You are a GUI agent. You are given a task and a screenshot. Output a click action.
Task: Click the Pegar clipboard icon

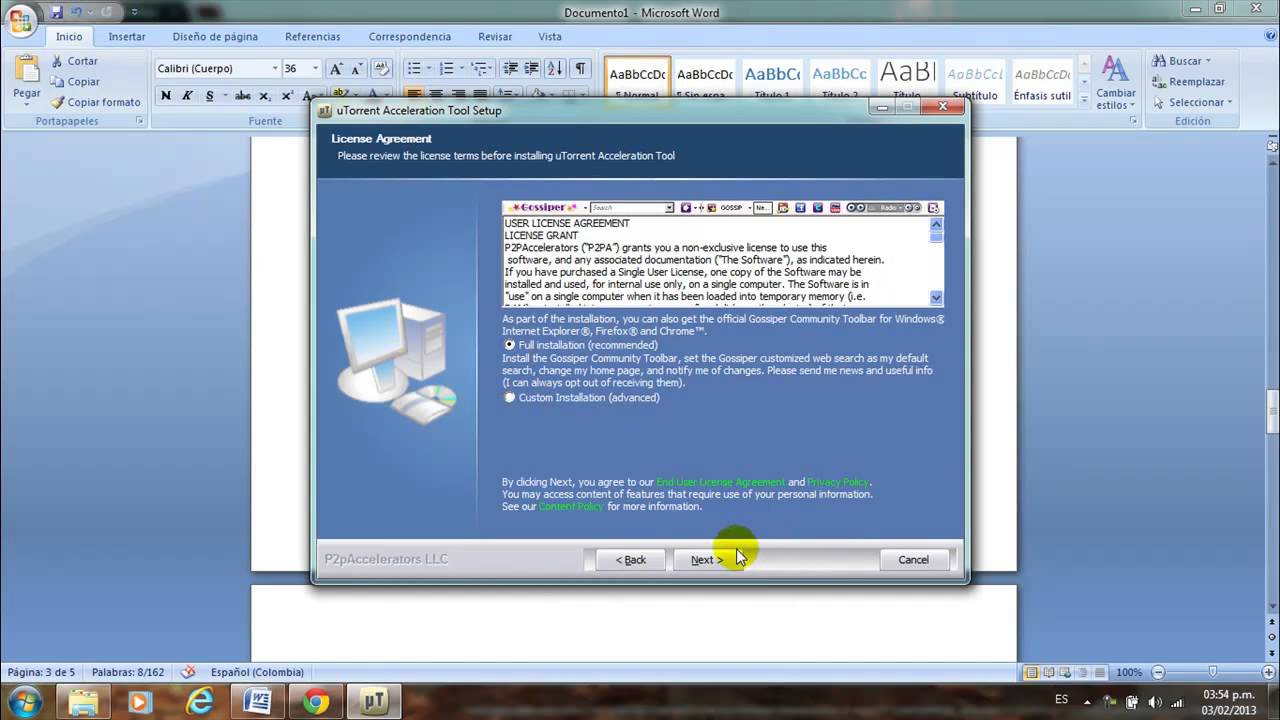[x=27, y=71]
